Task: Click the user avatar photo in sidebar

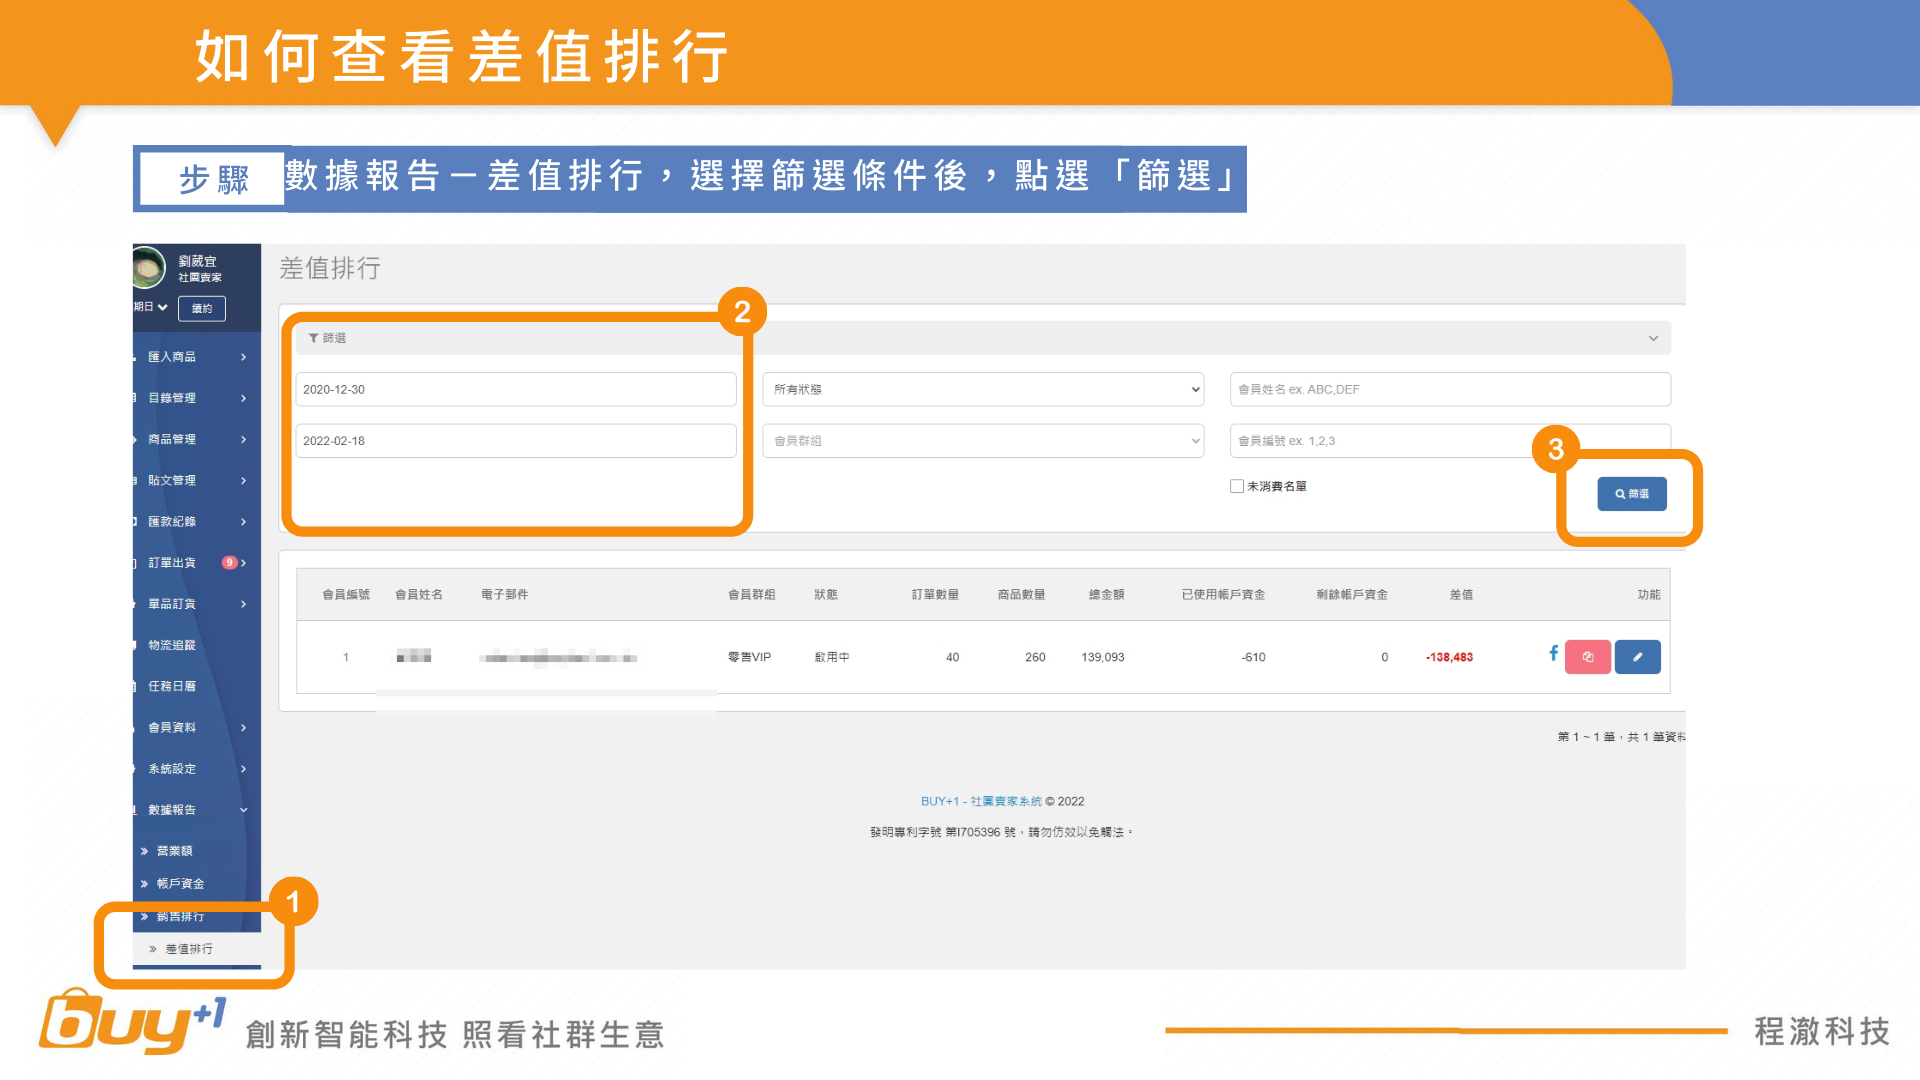Action: tap(148, 267)
